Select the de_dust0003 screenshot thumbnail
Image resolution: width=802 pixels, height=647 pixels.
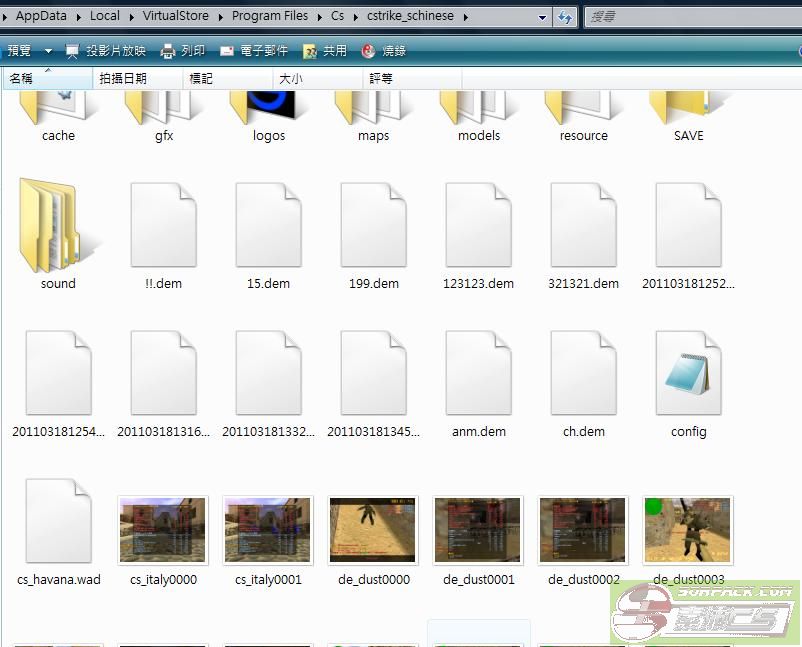[688, 530]
